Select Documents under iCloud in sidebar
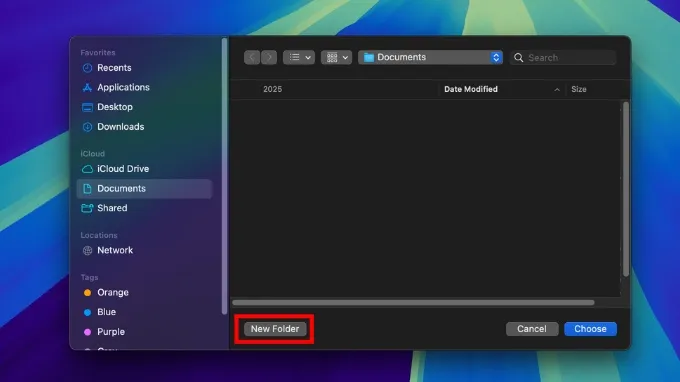Viewport: 680px width, 382px height. [144, 189]
